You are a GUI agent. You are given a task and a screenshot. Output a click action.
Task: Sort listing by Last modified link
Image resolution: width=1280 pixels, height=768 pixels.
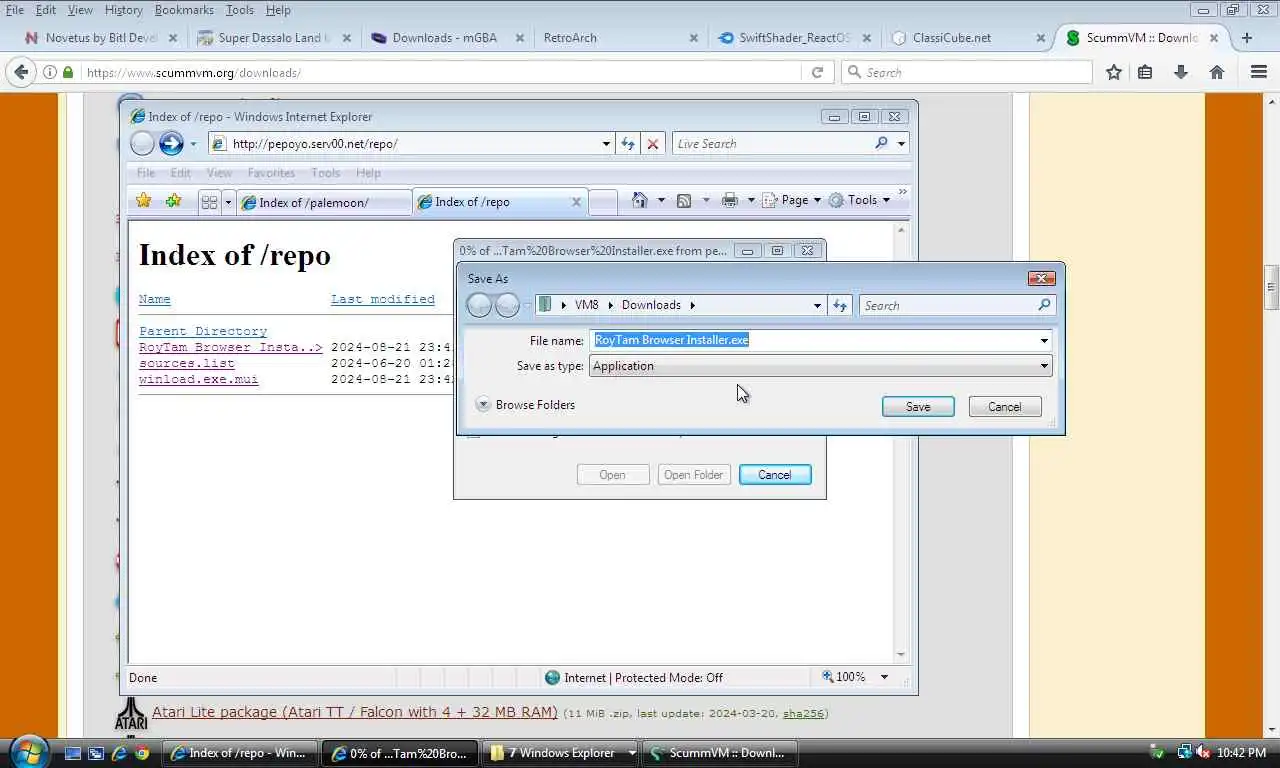pyautogui.click(x=383, y=299)
